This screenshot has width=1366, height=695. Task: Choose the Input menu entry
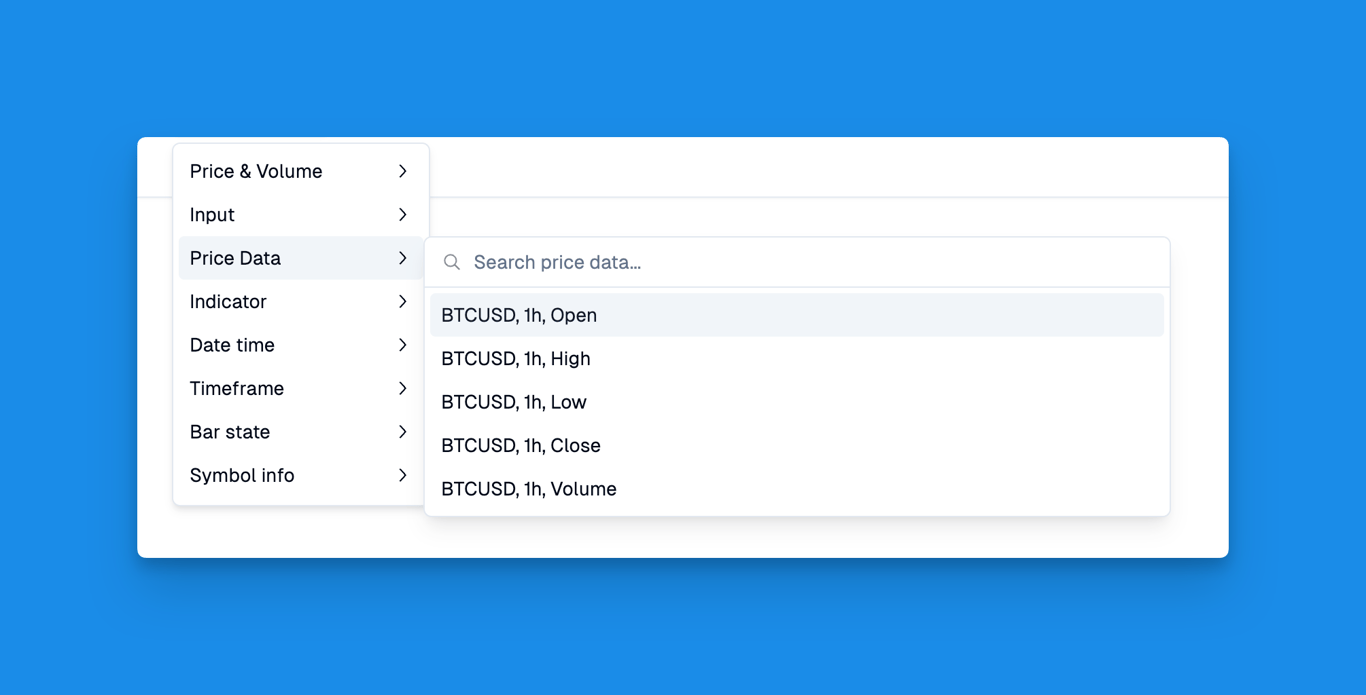pos(301,215)
